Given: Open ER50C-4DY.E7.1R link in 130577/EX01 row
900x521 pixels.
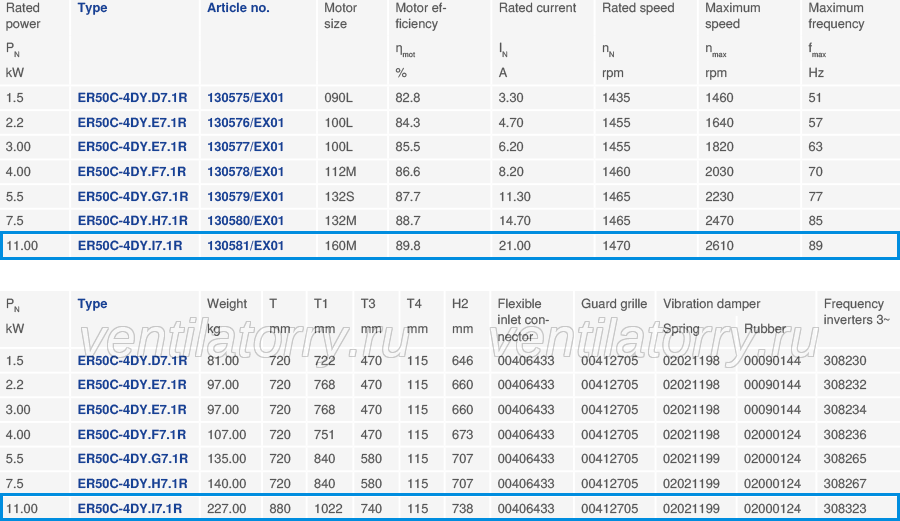Looking at the screenshot, I should click(132, 147).
